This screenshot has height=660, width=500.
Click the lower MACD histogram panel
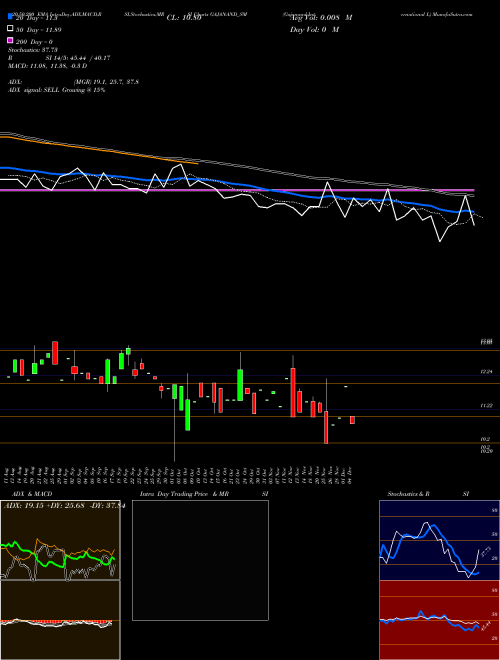coord(60,620)
